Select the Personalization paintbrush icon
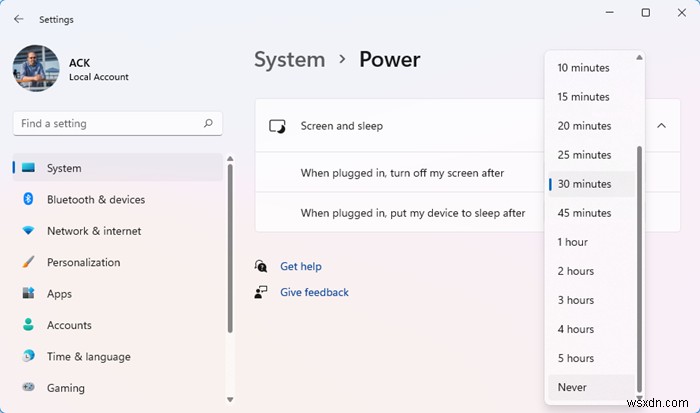This screenshot has height=413, width=700. tap(27, 262)
